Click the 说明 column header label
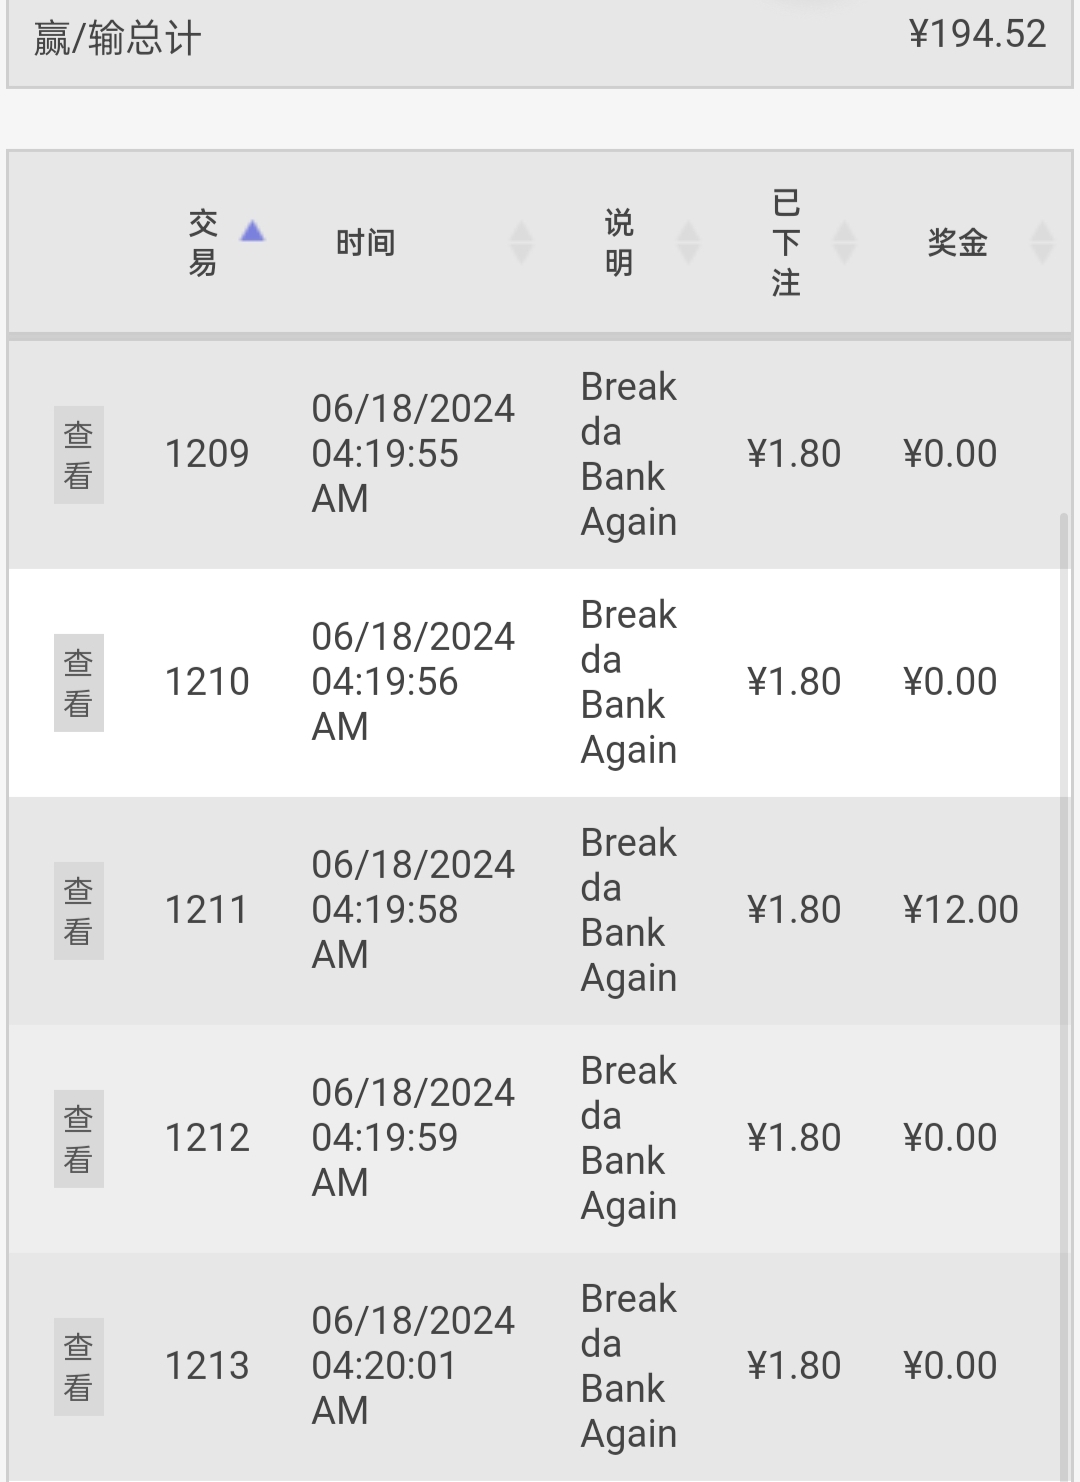The height and width of the screenshot is (1482, 1080). click(619, 243)
